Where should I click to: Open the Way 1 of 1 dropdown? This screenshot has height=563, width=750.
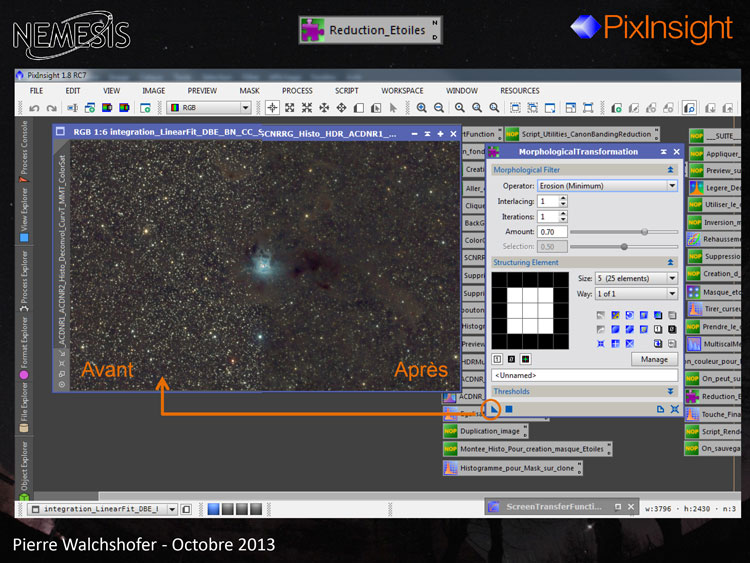(636, 293)
